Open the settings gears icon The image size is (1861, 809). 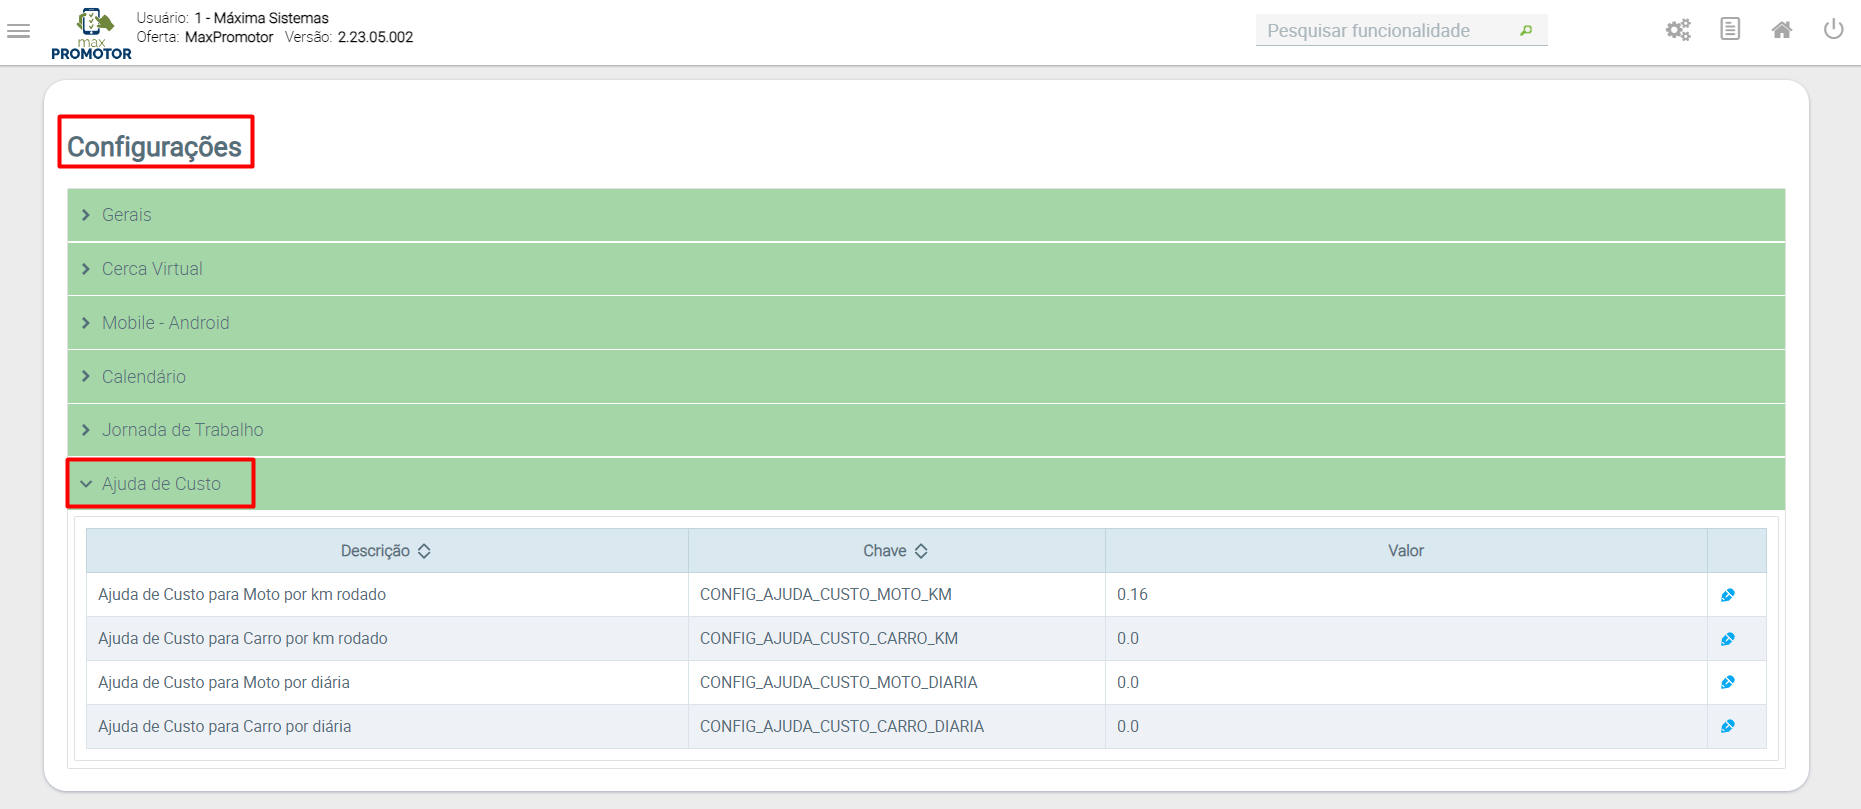click(1678, 30)
